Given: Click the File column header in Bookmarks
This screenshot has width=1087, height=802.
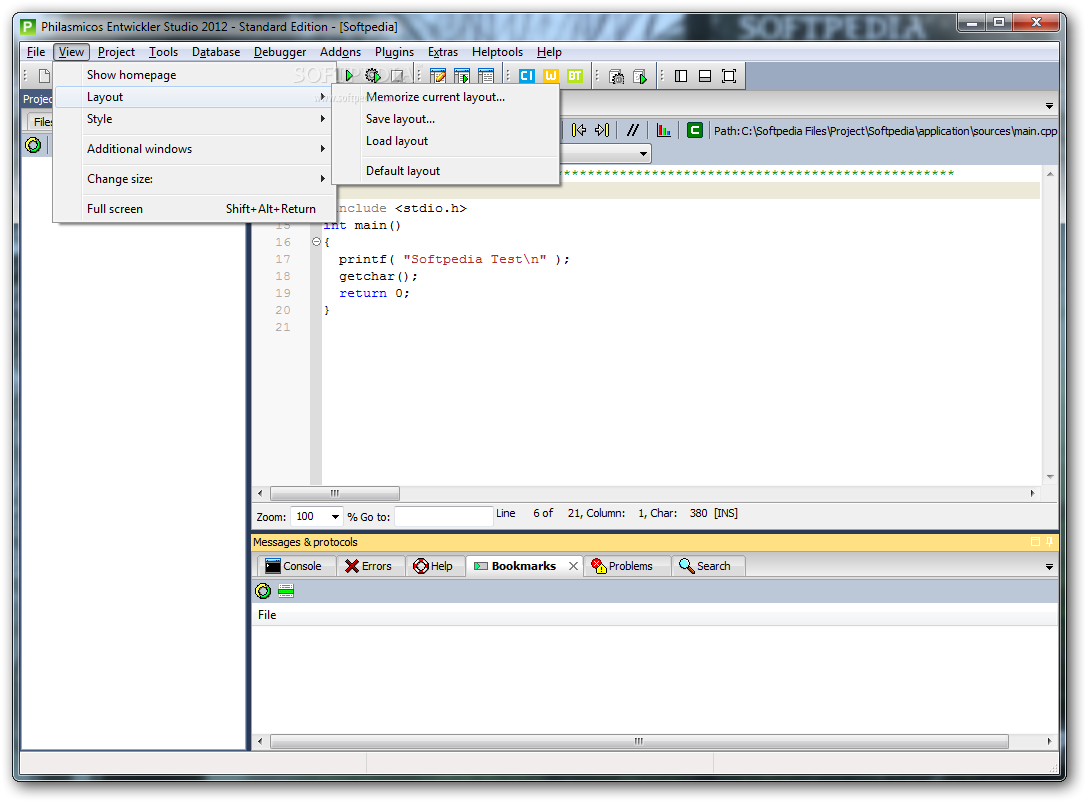Looking at the screenshot, I should (x=654, y=615).
